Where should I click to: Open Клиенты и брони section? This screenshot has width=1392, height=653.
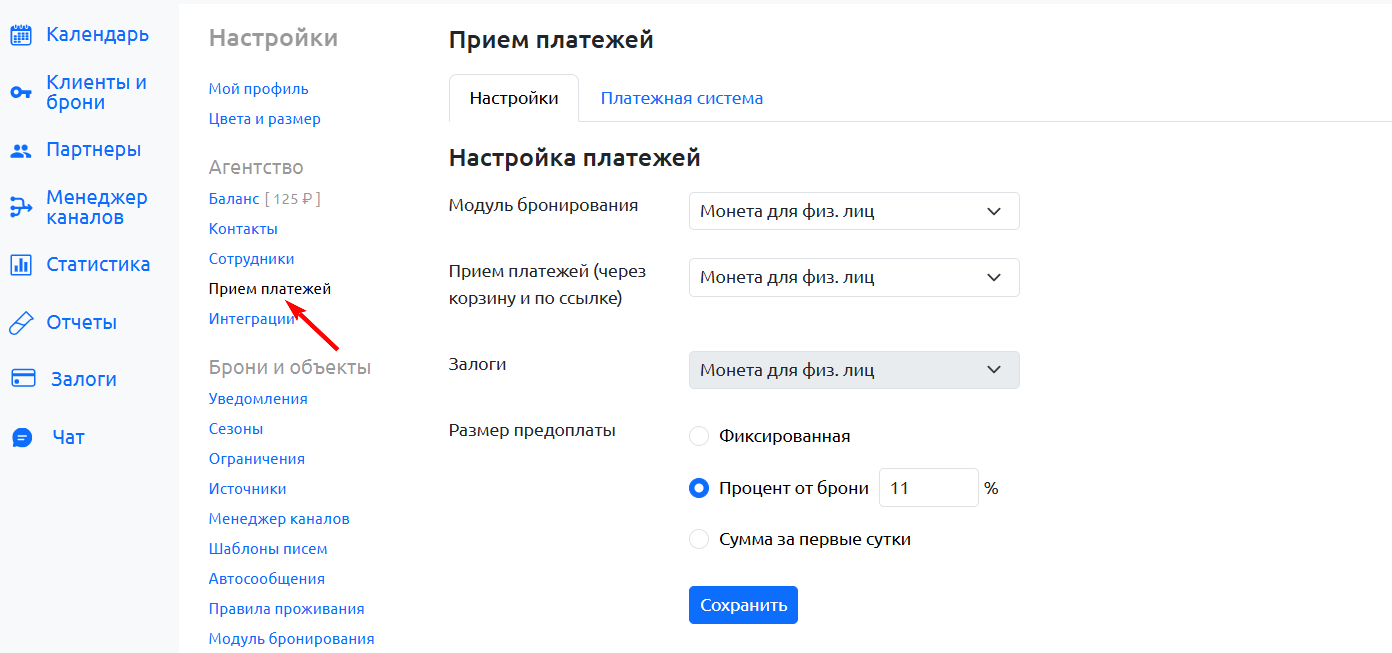[x=96, y=92]
